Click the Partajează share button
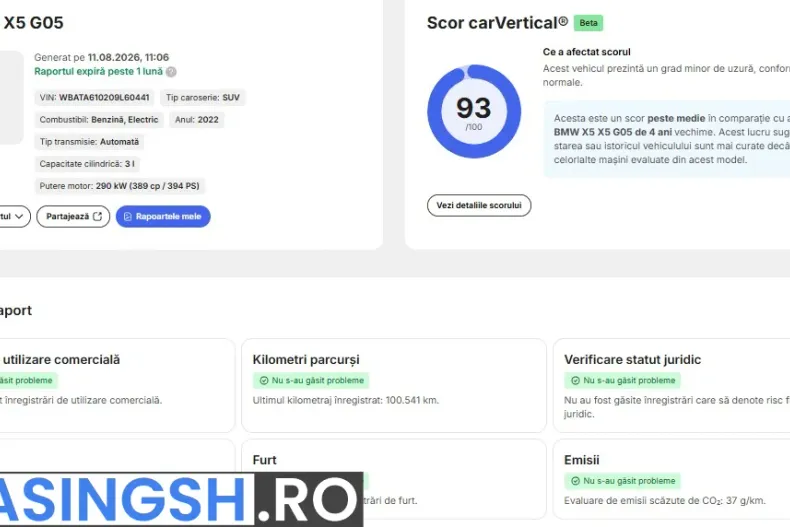 coord(73,216)
